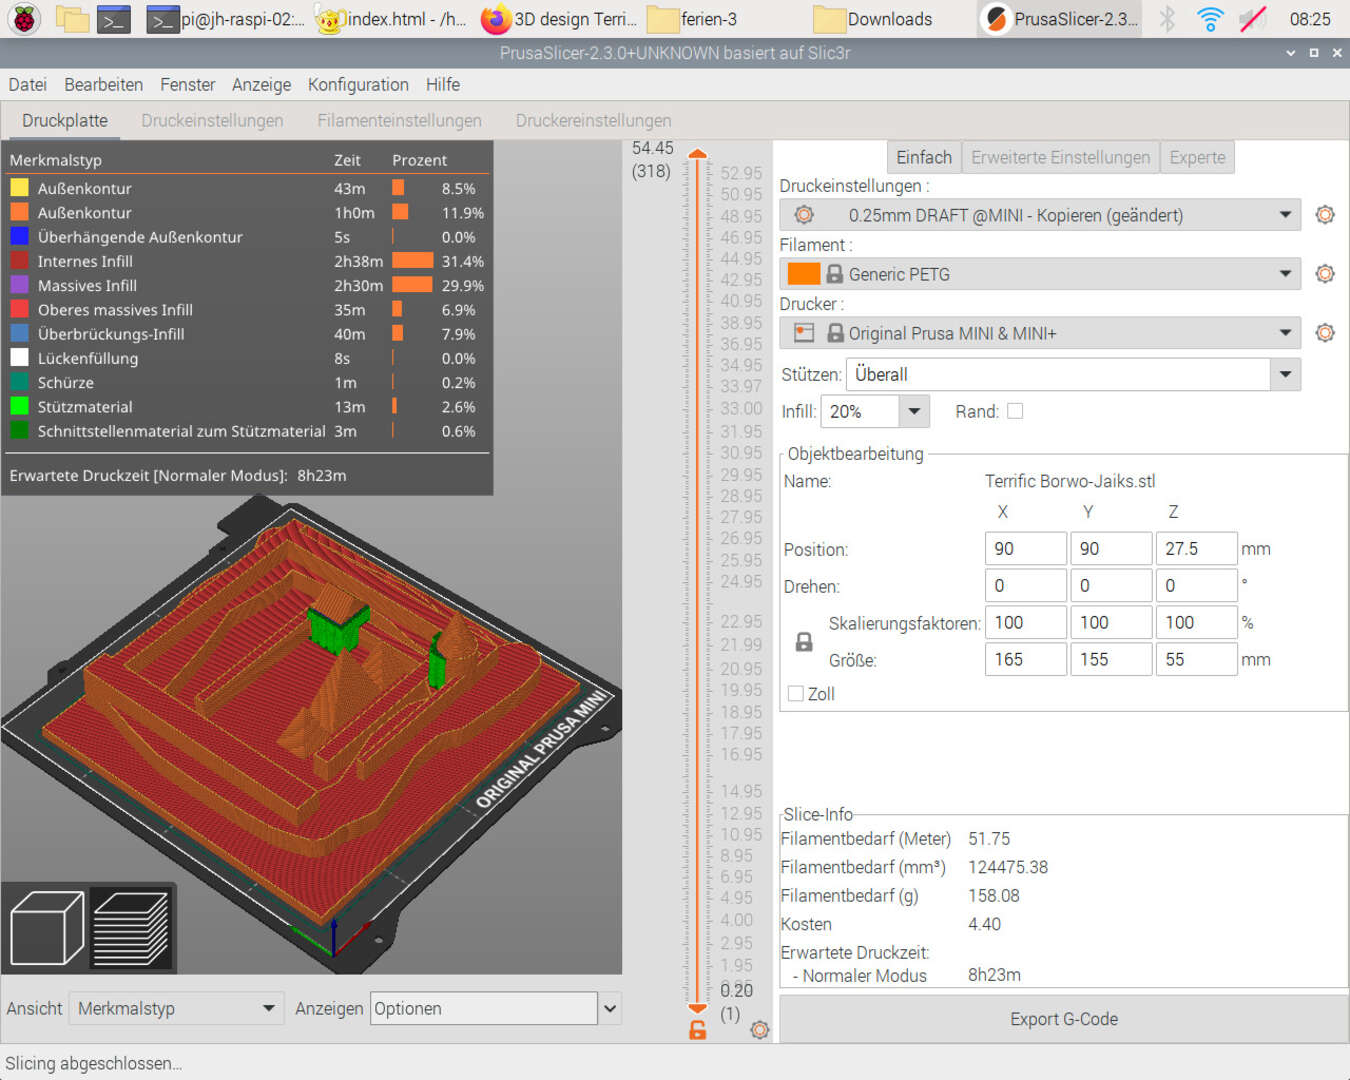This screenshot has height=1080, width=1350.
Task: Open the Ansicht Merkmalstyp dropdown
Action: [x=175, y=1008]
